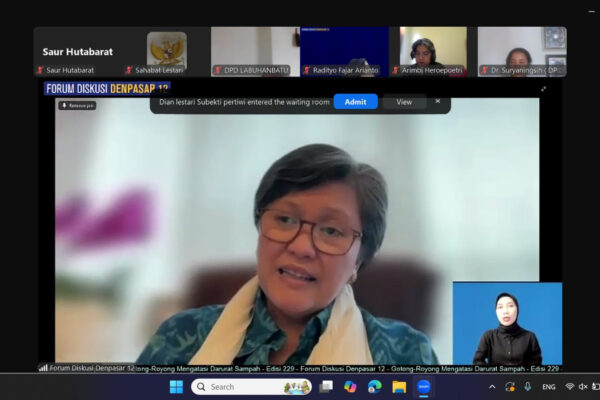Click the microphone tray icon
600x400 pixels.
(528, 387)
